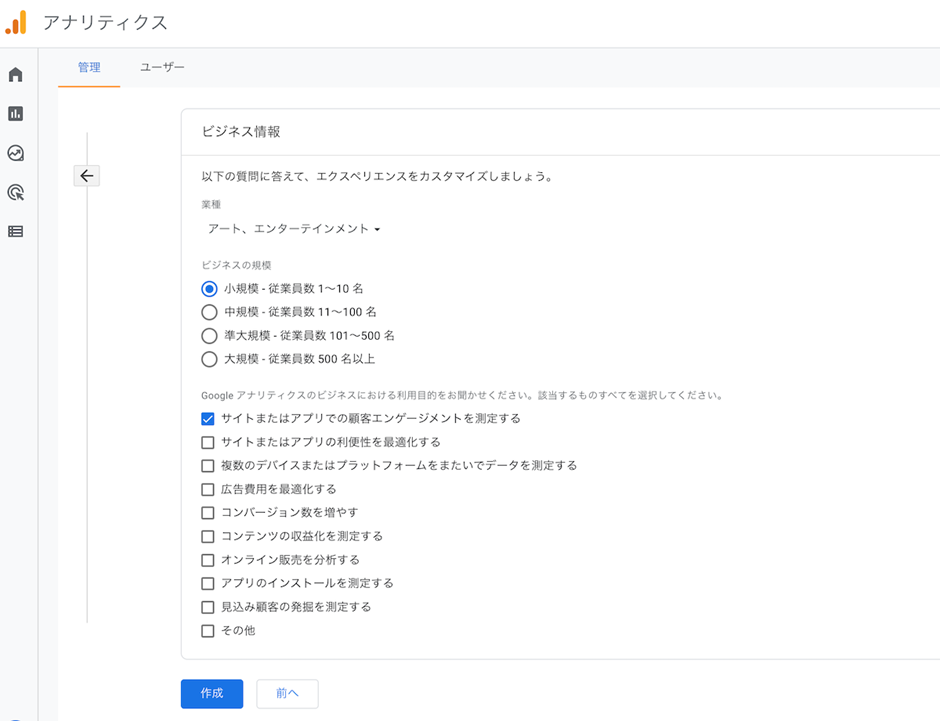
Task: Check その他 checkbox
Action: (x=208, y=631)
